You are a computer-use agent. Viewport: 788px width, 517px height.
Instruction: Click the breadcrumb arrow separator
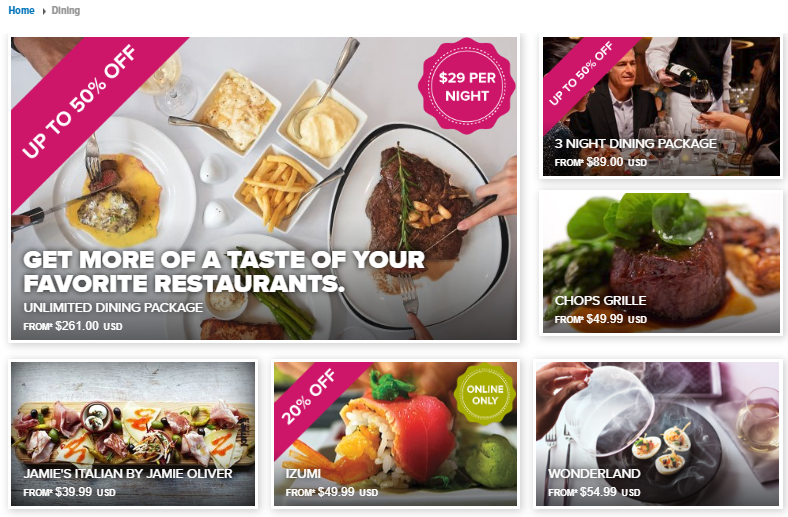pyautogui.click(x=44, y=11)
